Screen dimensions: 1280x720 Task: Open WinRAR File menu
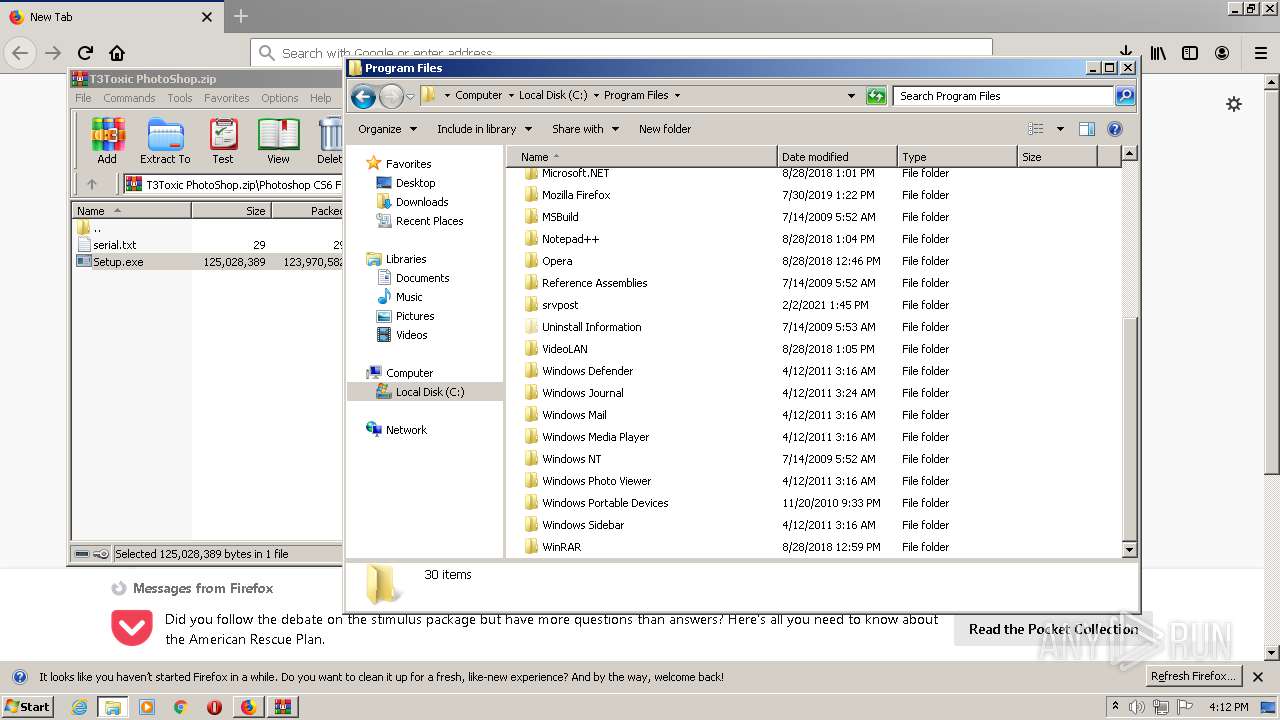click(83, 98)
